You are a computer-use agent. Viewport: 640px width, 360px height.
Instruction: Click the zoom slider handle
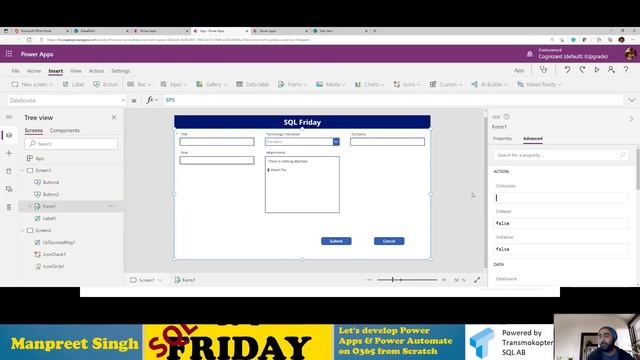point(393,280)
